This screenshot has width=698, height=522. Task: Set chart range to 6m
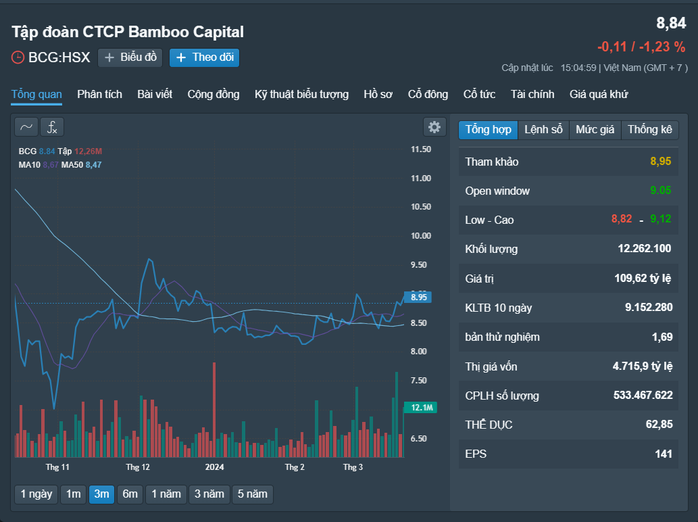130,494
